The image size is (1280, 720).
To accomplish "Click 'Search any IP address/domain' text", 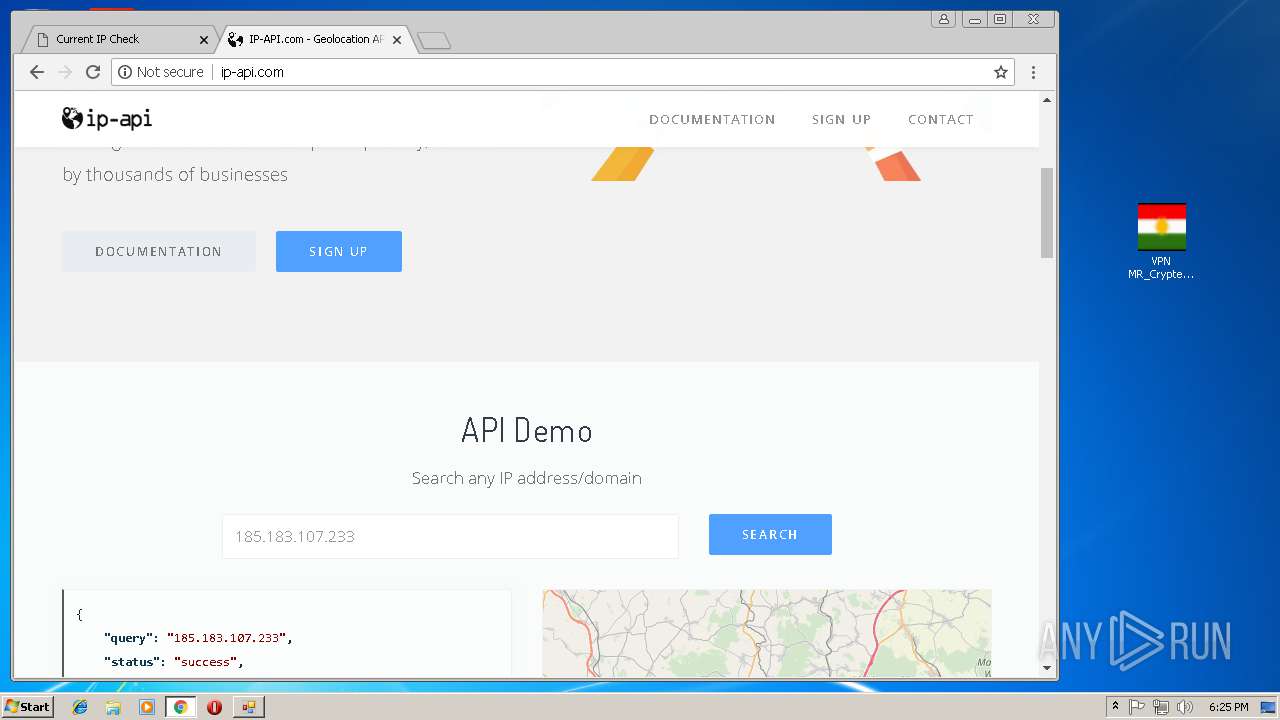I will tap(527, 478).
